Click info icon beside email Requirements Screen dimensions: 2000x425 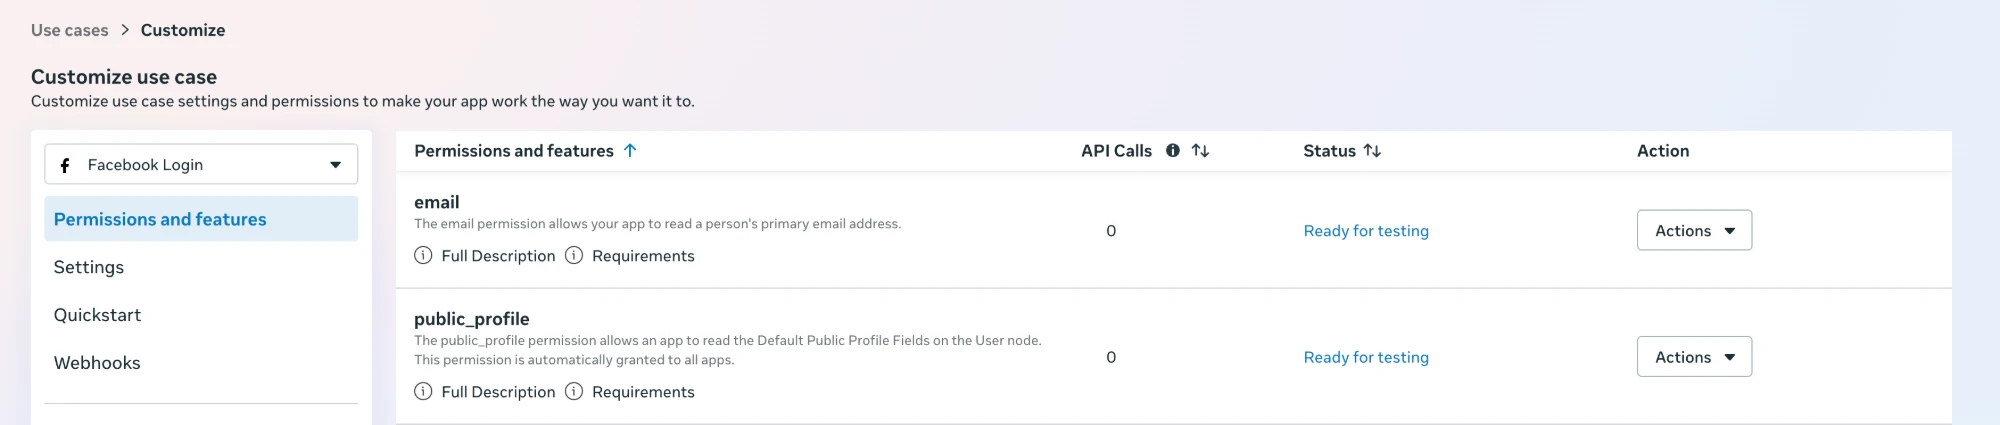point(574,256)
